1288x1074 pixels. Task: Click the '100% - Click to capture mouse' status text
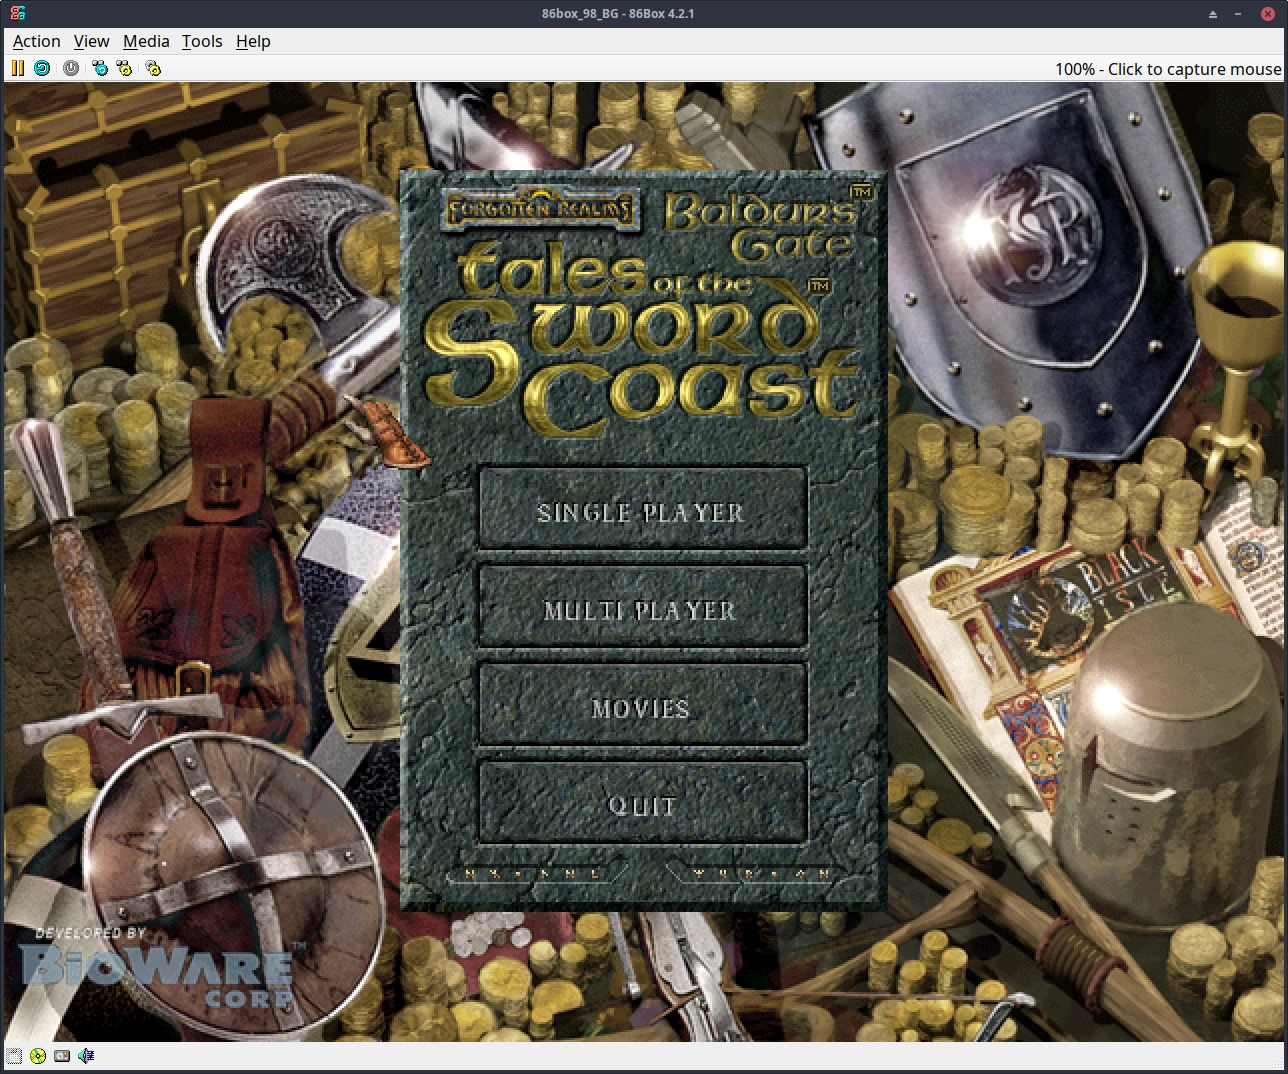[x=1167, y=69]
